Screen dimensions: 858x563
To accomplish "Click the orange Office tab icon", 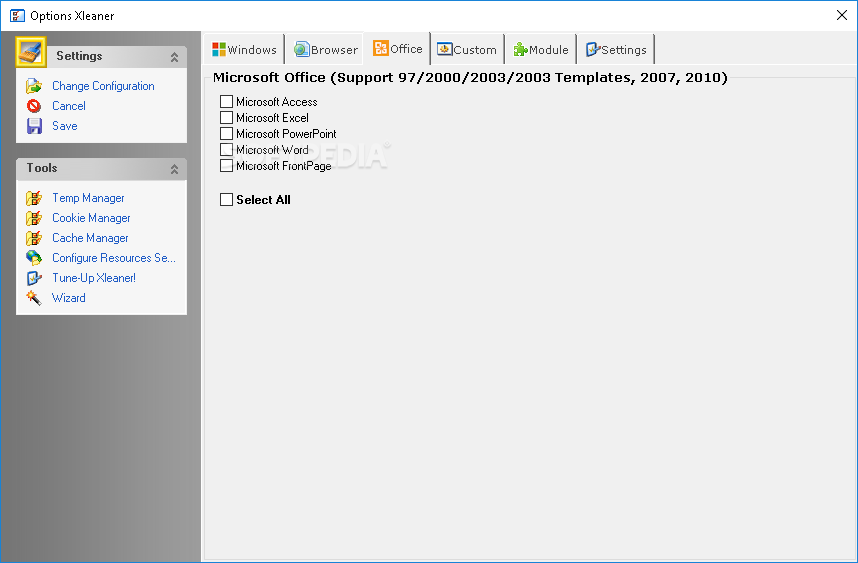I will point(380,48).
